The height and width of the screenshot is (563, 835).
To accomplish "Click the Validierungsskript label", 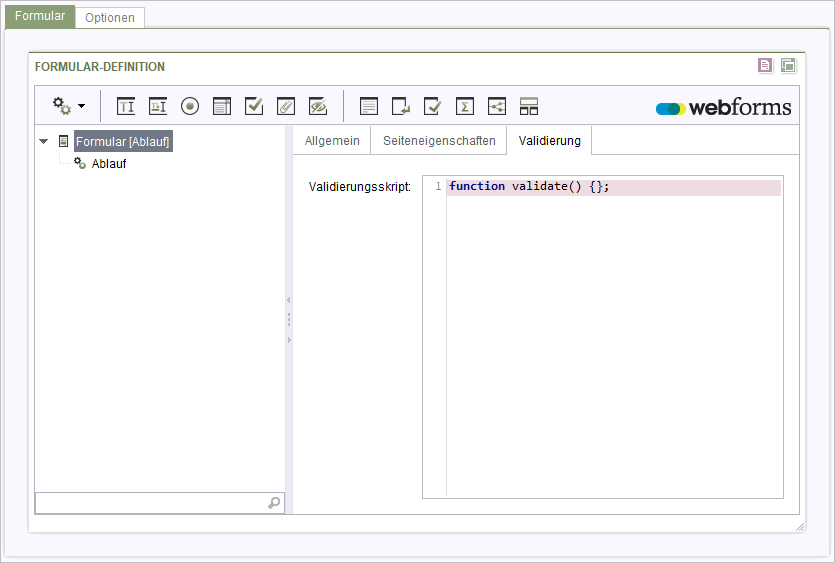I will coord(359,187).
